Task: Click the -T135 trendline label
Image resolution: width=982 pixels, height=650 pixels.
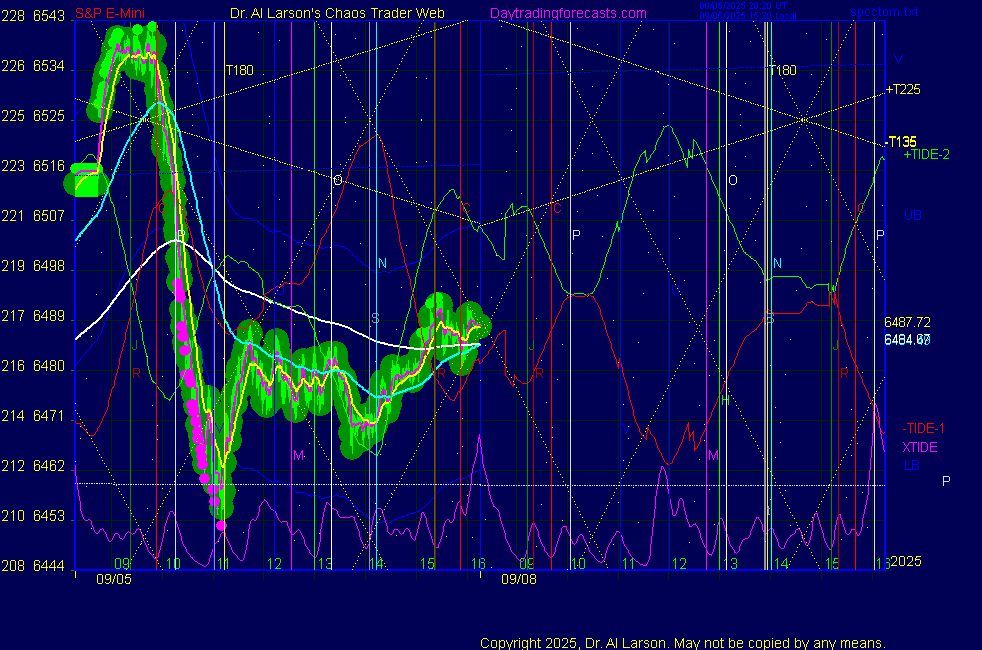Action: pos(902,142)
